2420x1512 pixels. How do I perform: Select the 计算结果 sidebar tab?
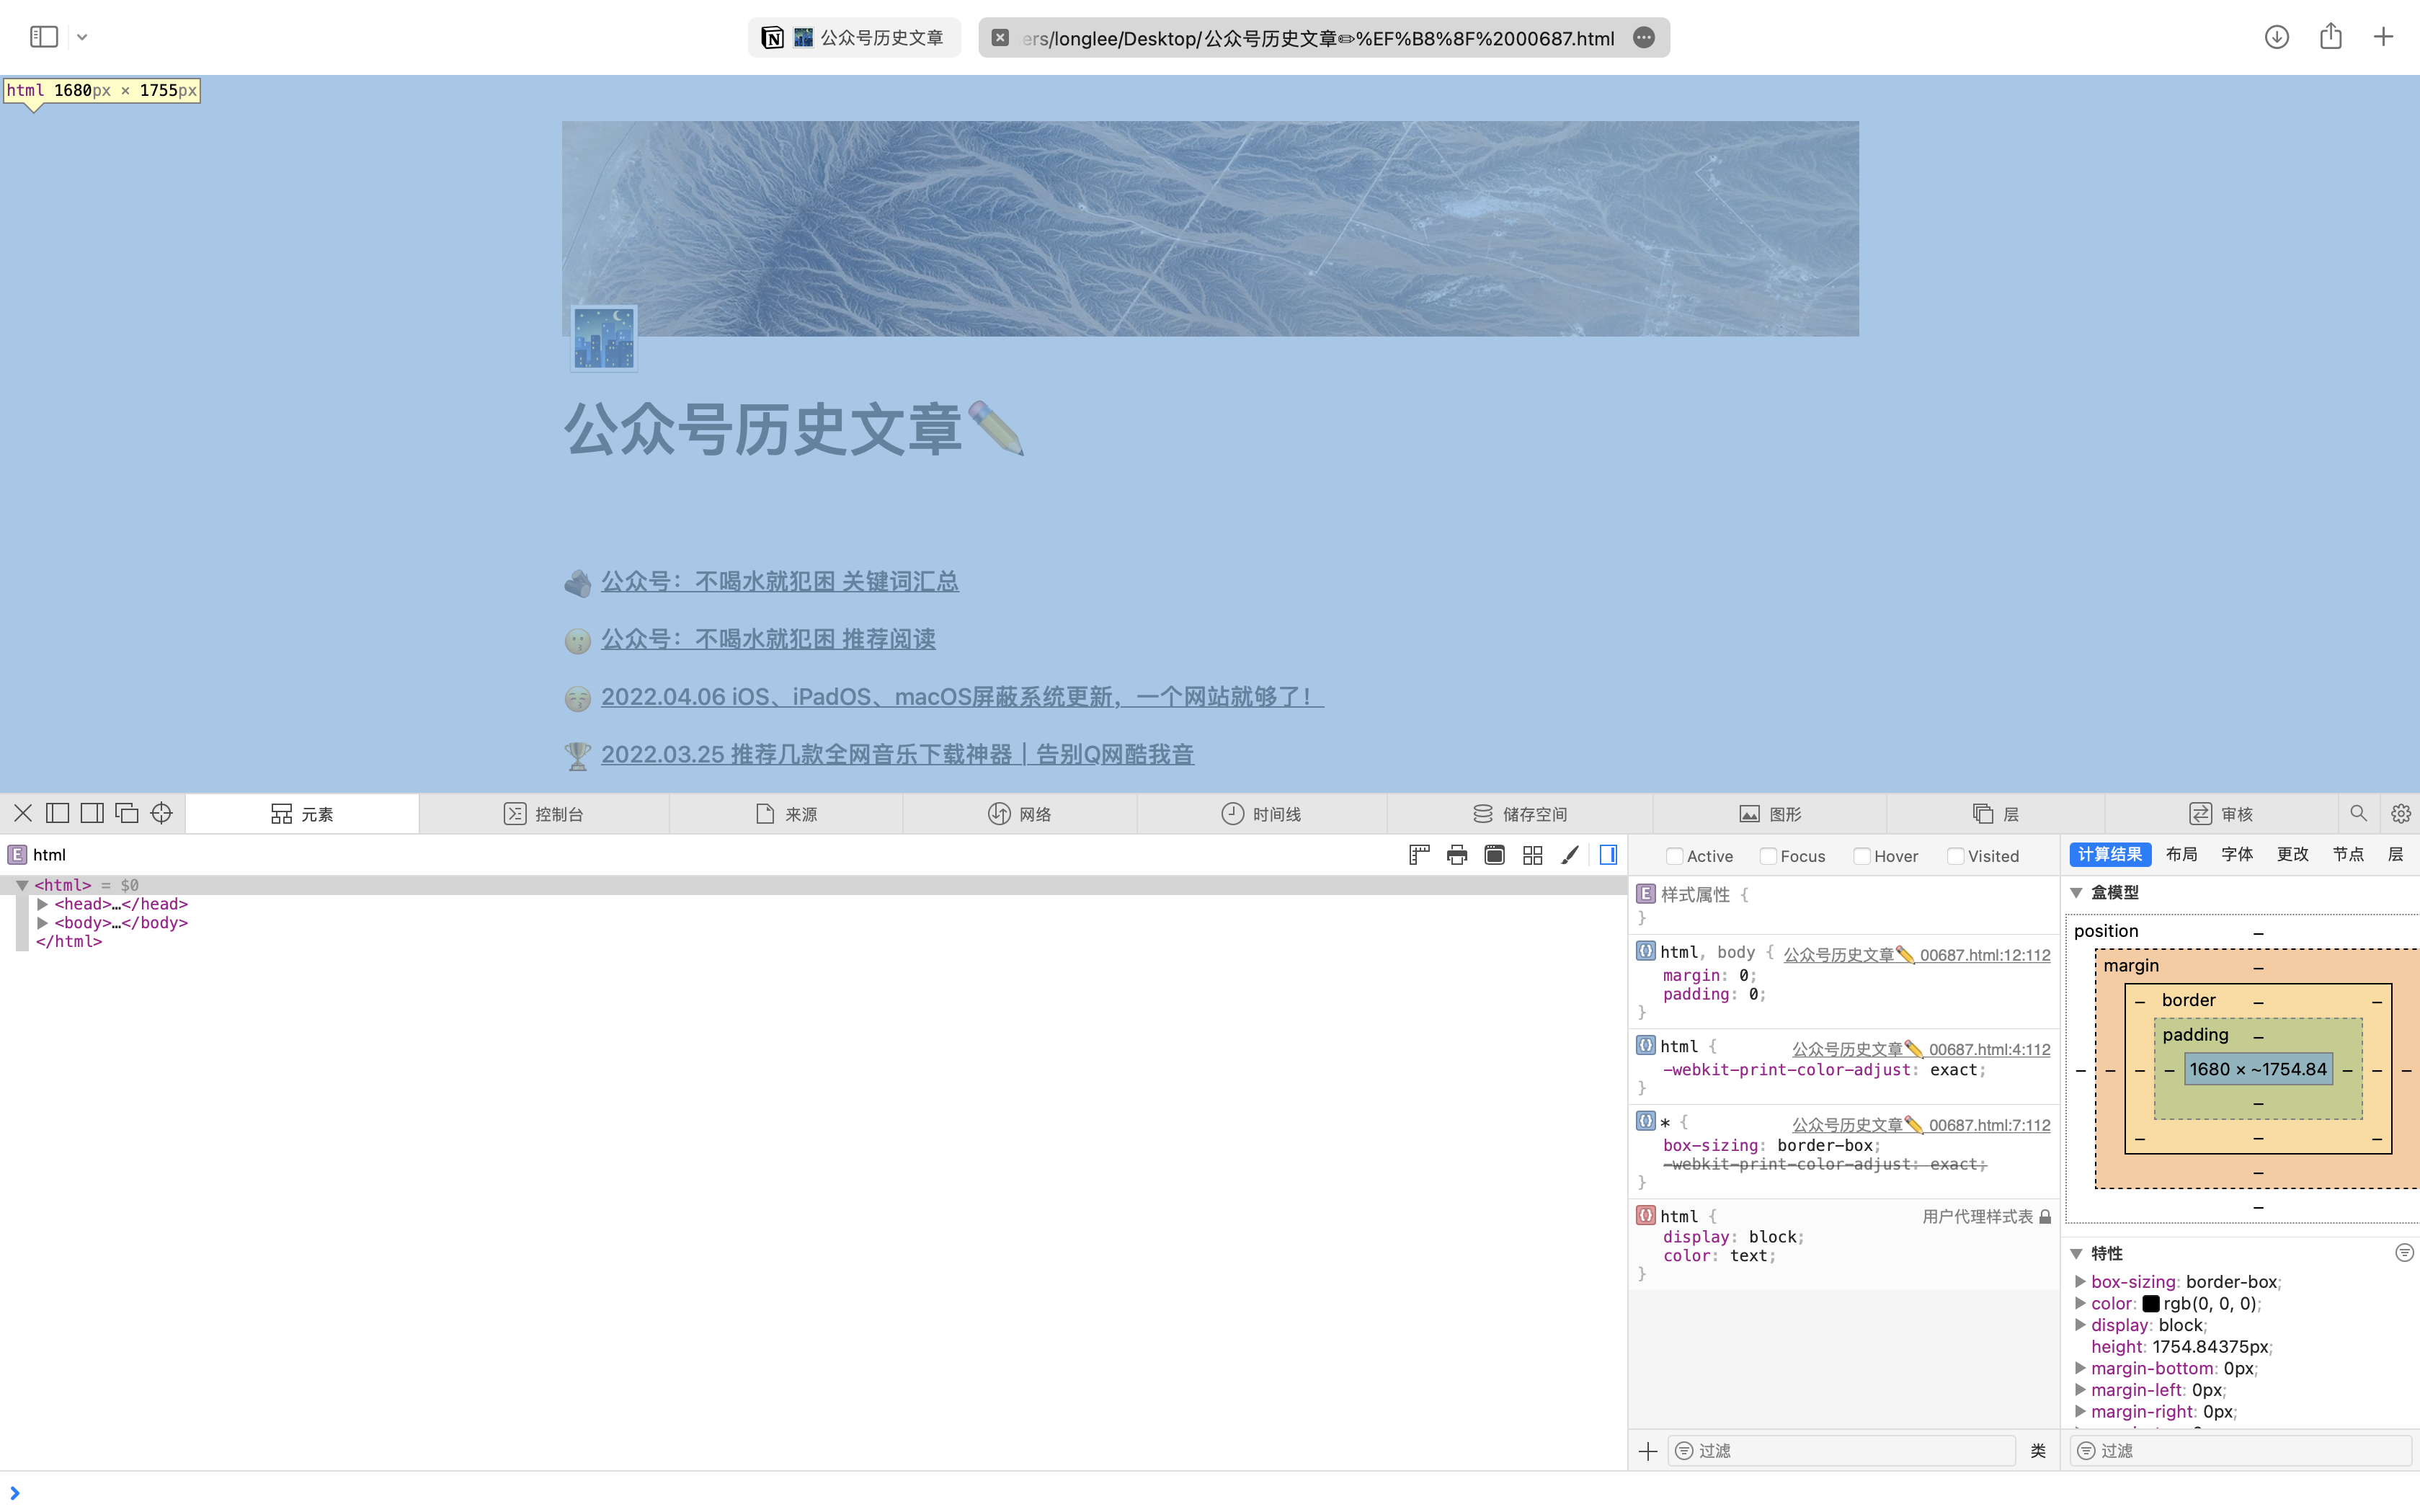[x=2110, y=855]
